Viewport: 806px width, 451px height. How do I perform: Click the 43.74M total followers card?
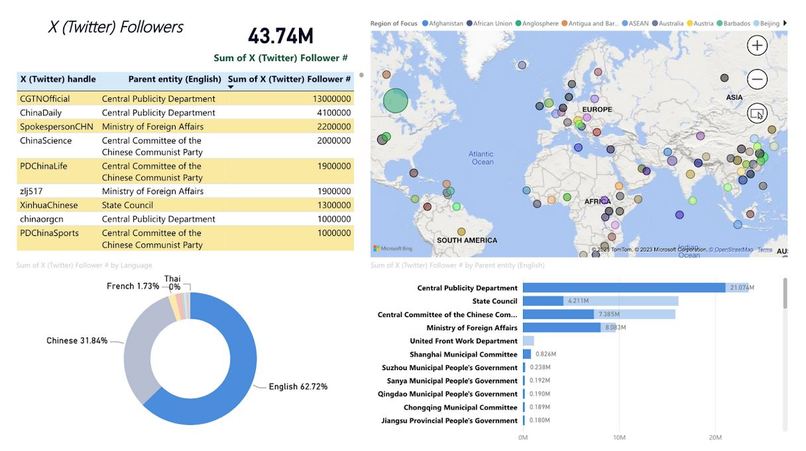coord(281,36)
